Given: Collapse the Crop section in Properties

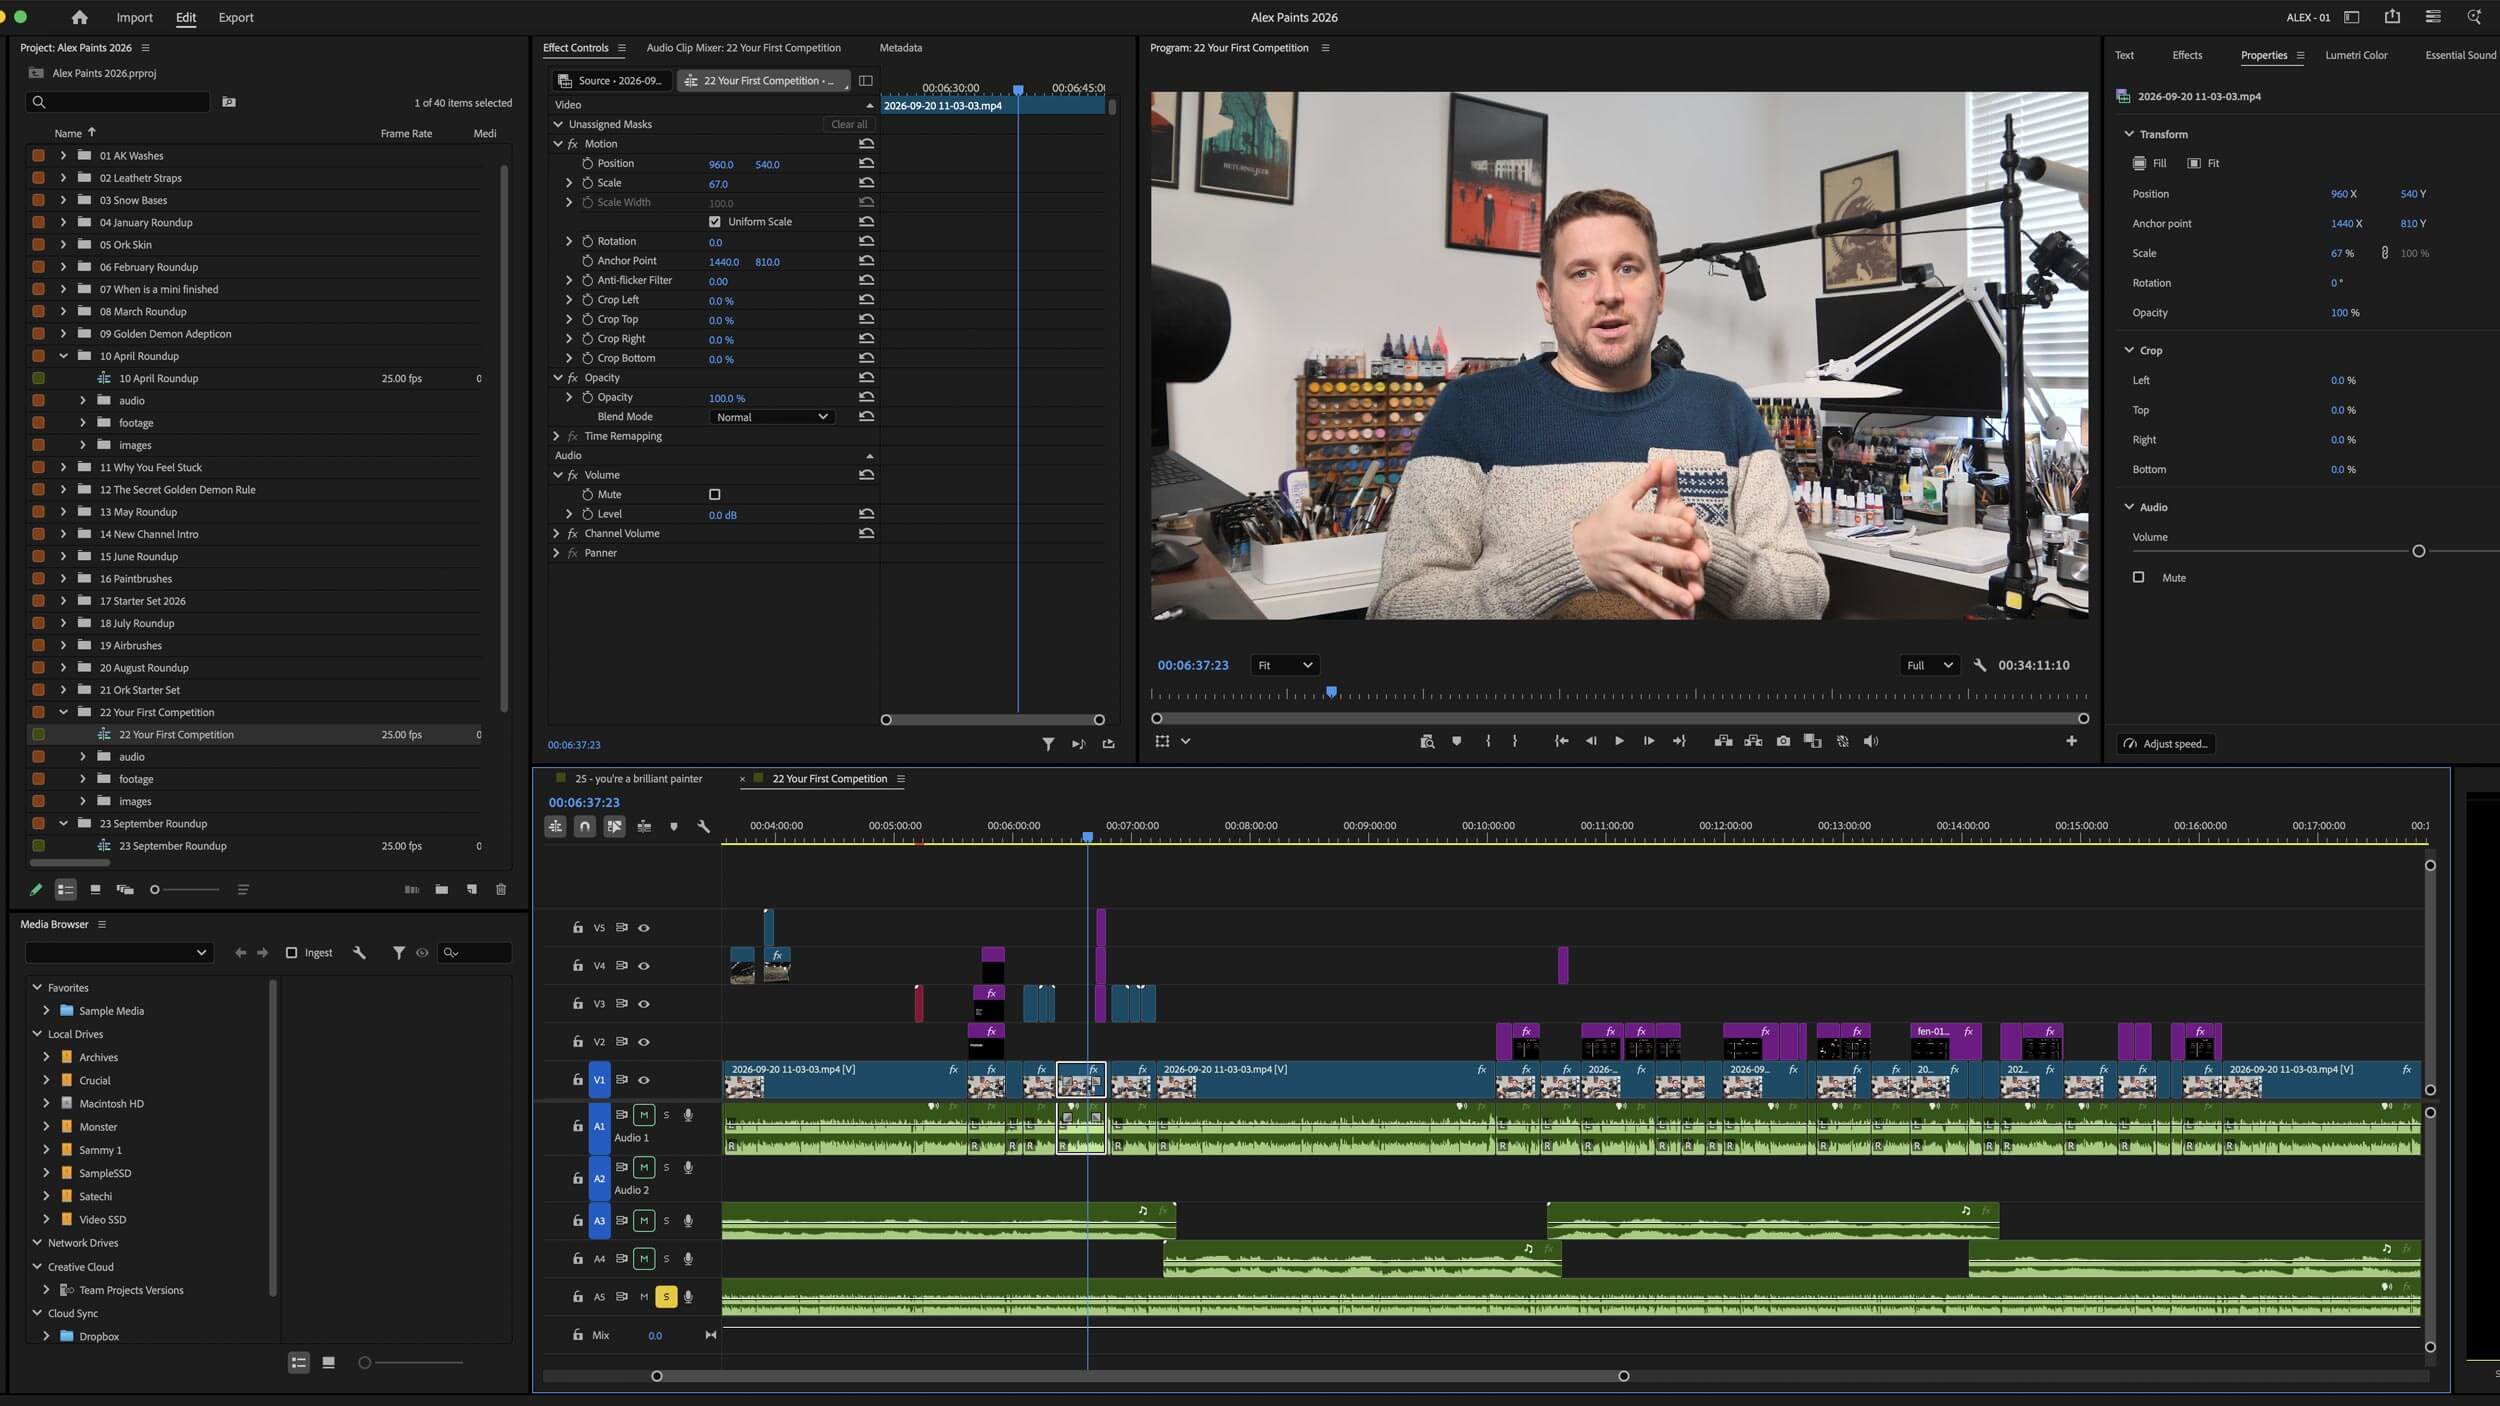Looking at the screenshot, I should pos(2129,350).
